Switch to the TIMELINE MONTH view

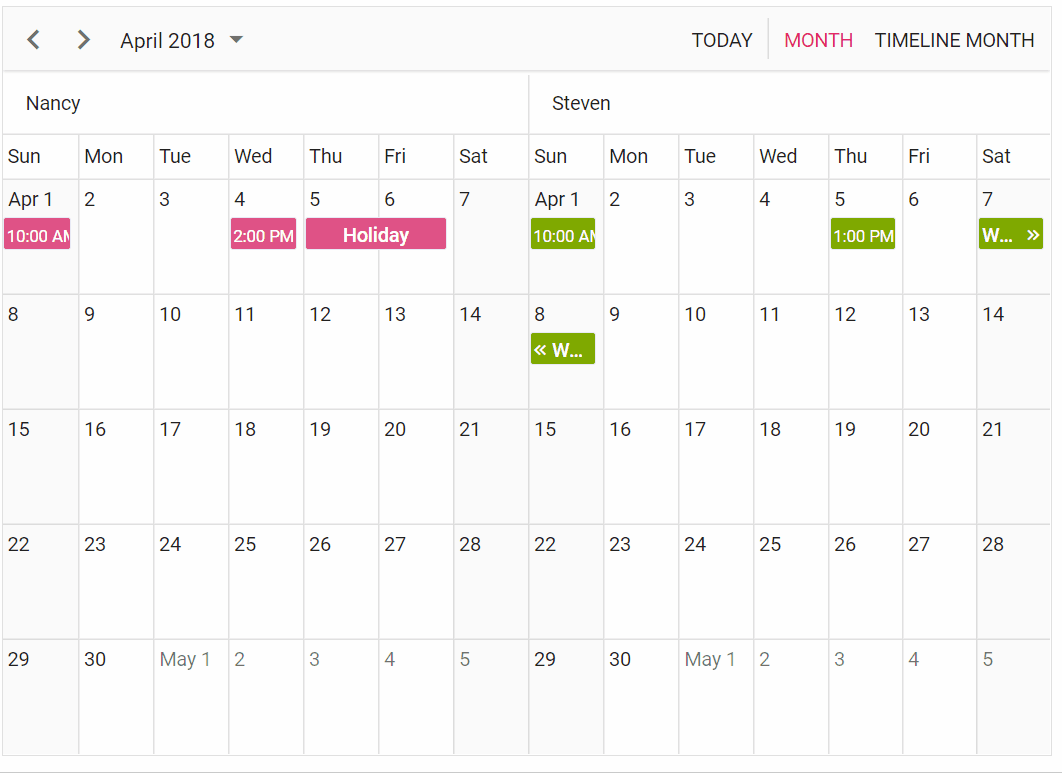(x=954, y=40)
